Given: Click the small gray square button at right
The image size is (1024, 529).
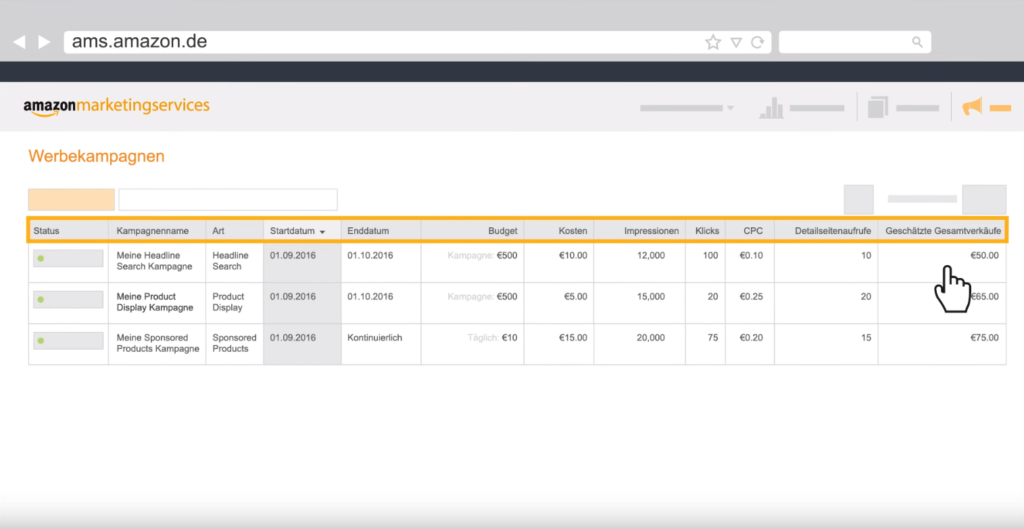Looking at the screenshot, I should pos(859,199).
